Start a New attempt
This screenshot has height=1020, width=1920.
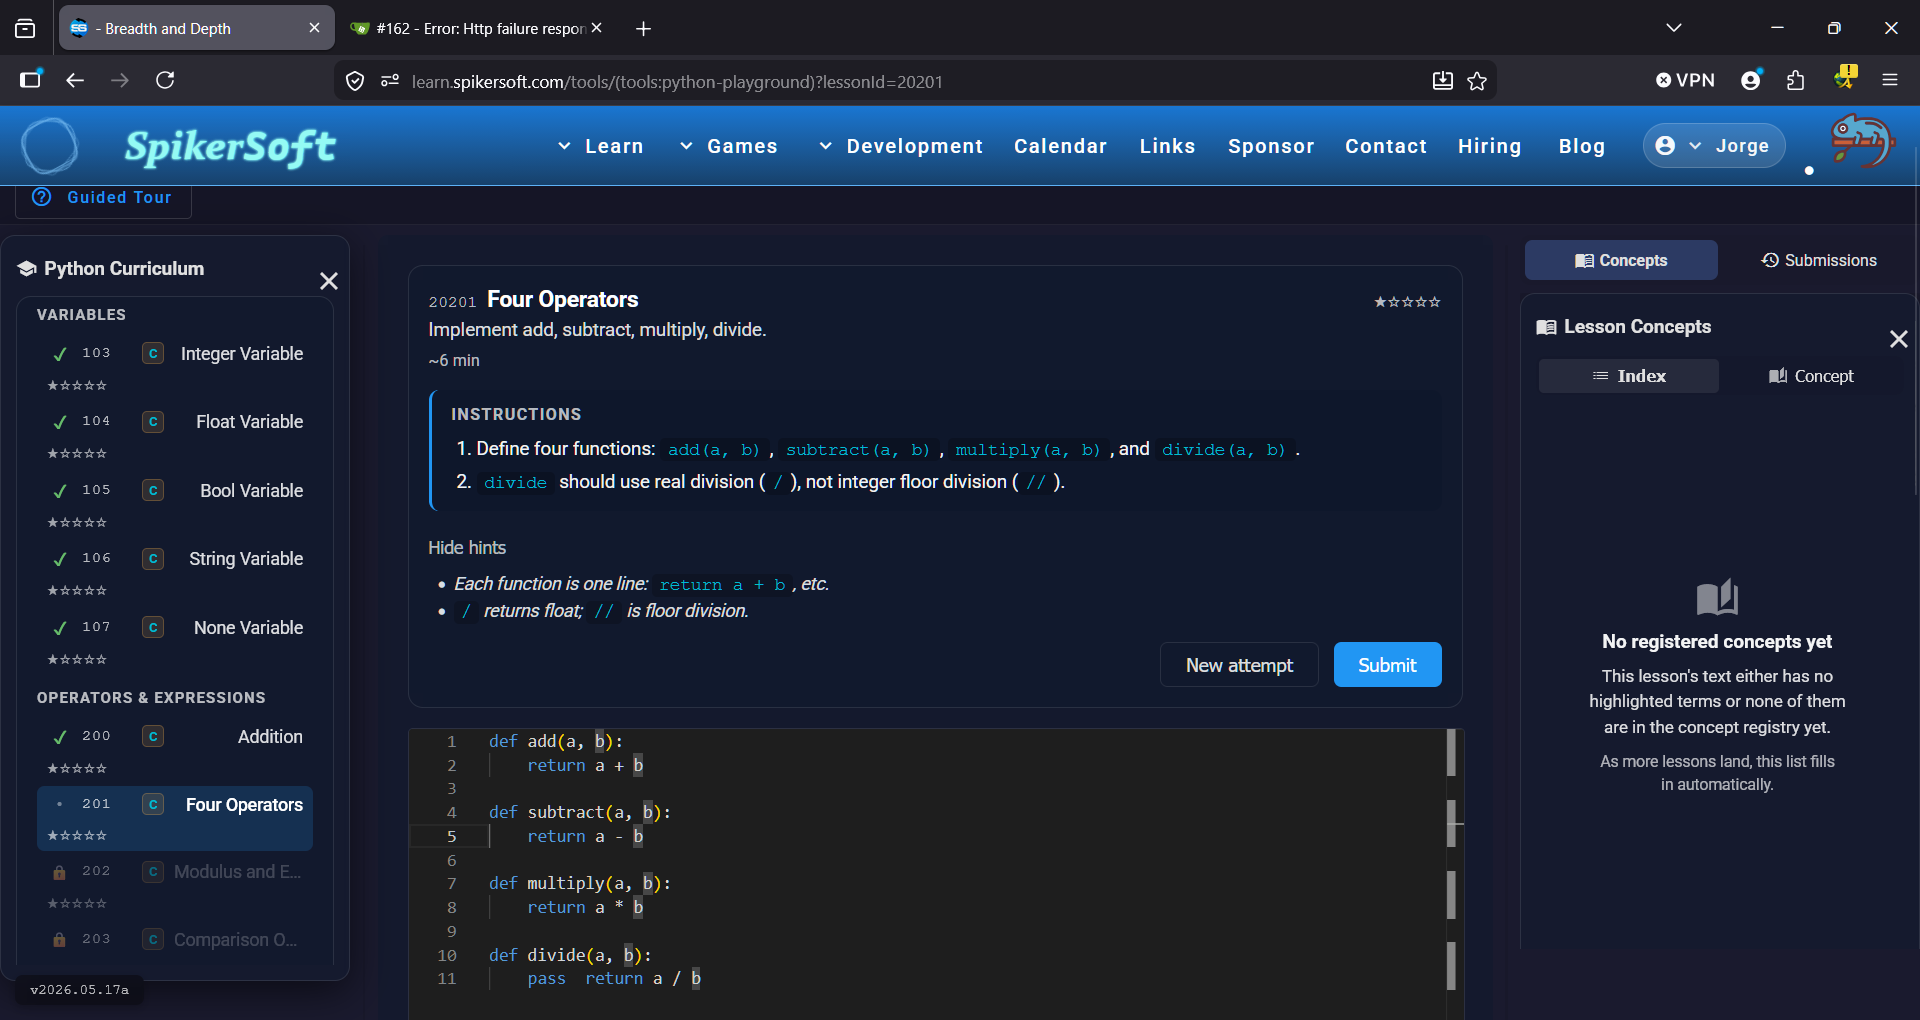(1239, 665)
